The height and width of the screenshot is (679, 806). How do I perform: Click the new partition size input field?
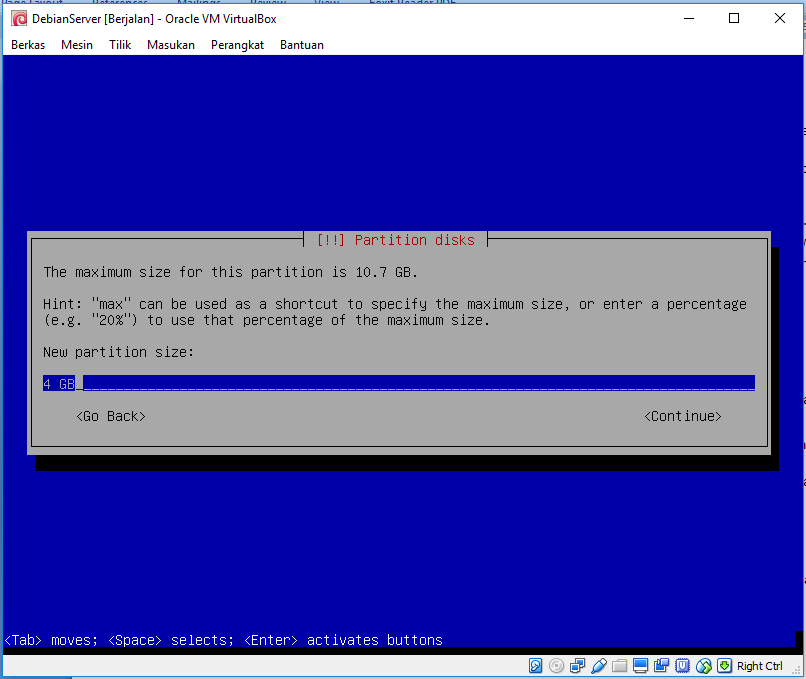[399, 383]
